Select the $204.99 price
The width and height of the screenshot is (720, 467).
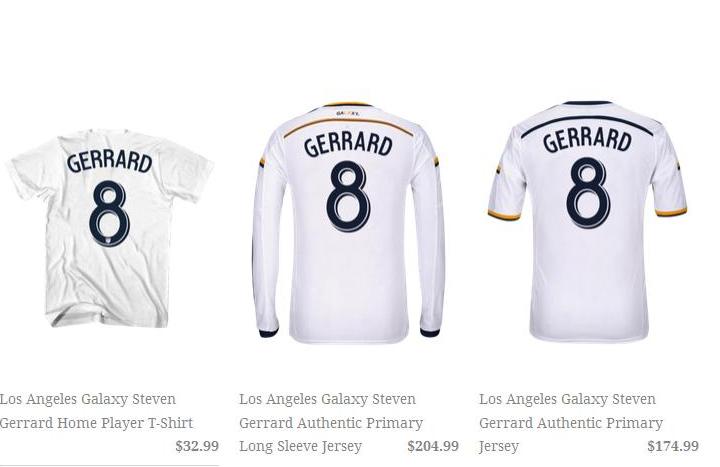click(x=433, y=446)
